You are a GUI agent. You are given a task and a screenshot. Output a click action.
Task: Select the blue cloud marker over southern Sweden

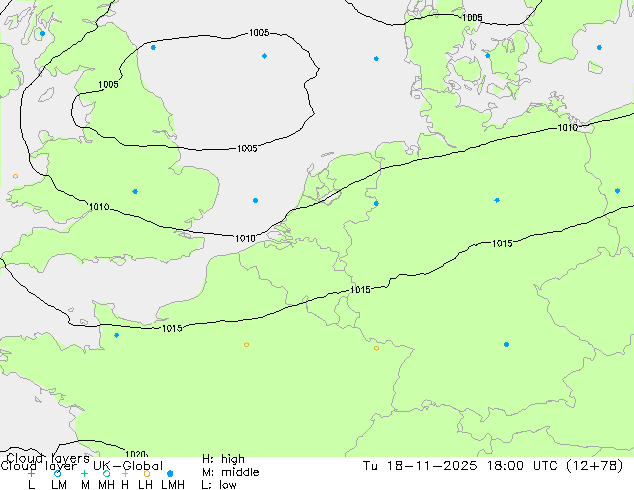point(599,48)
